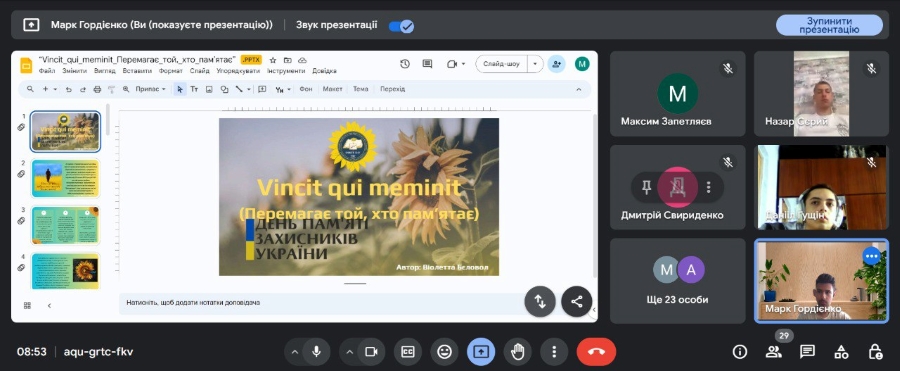900x371 pixels.
Task: Open the Вигляд menu
Action: tap(104, 71)
